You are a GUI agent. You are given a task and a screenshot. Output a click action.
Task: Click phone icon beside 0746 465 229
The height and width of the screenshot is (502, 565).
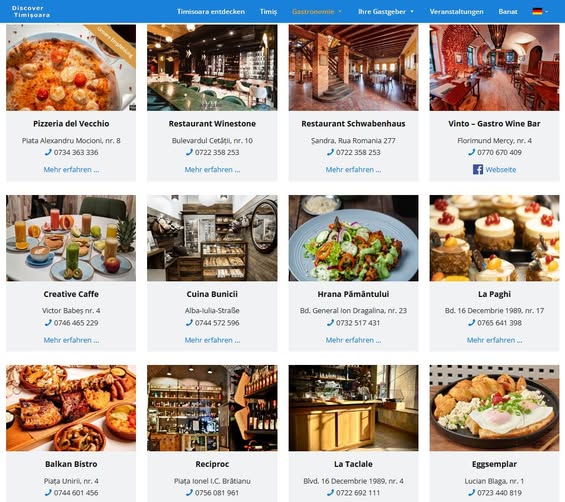point(48,323)
